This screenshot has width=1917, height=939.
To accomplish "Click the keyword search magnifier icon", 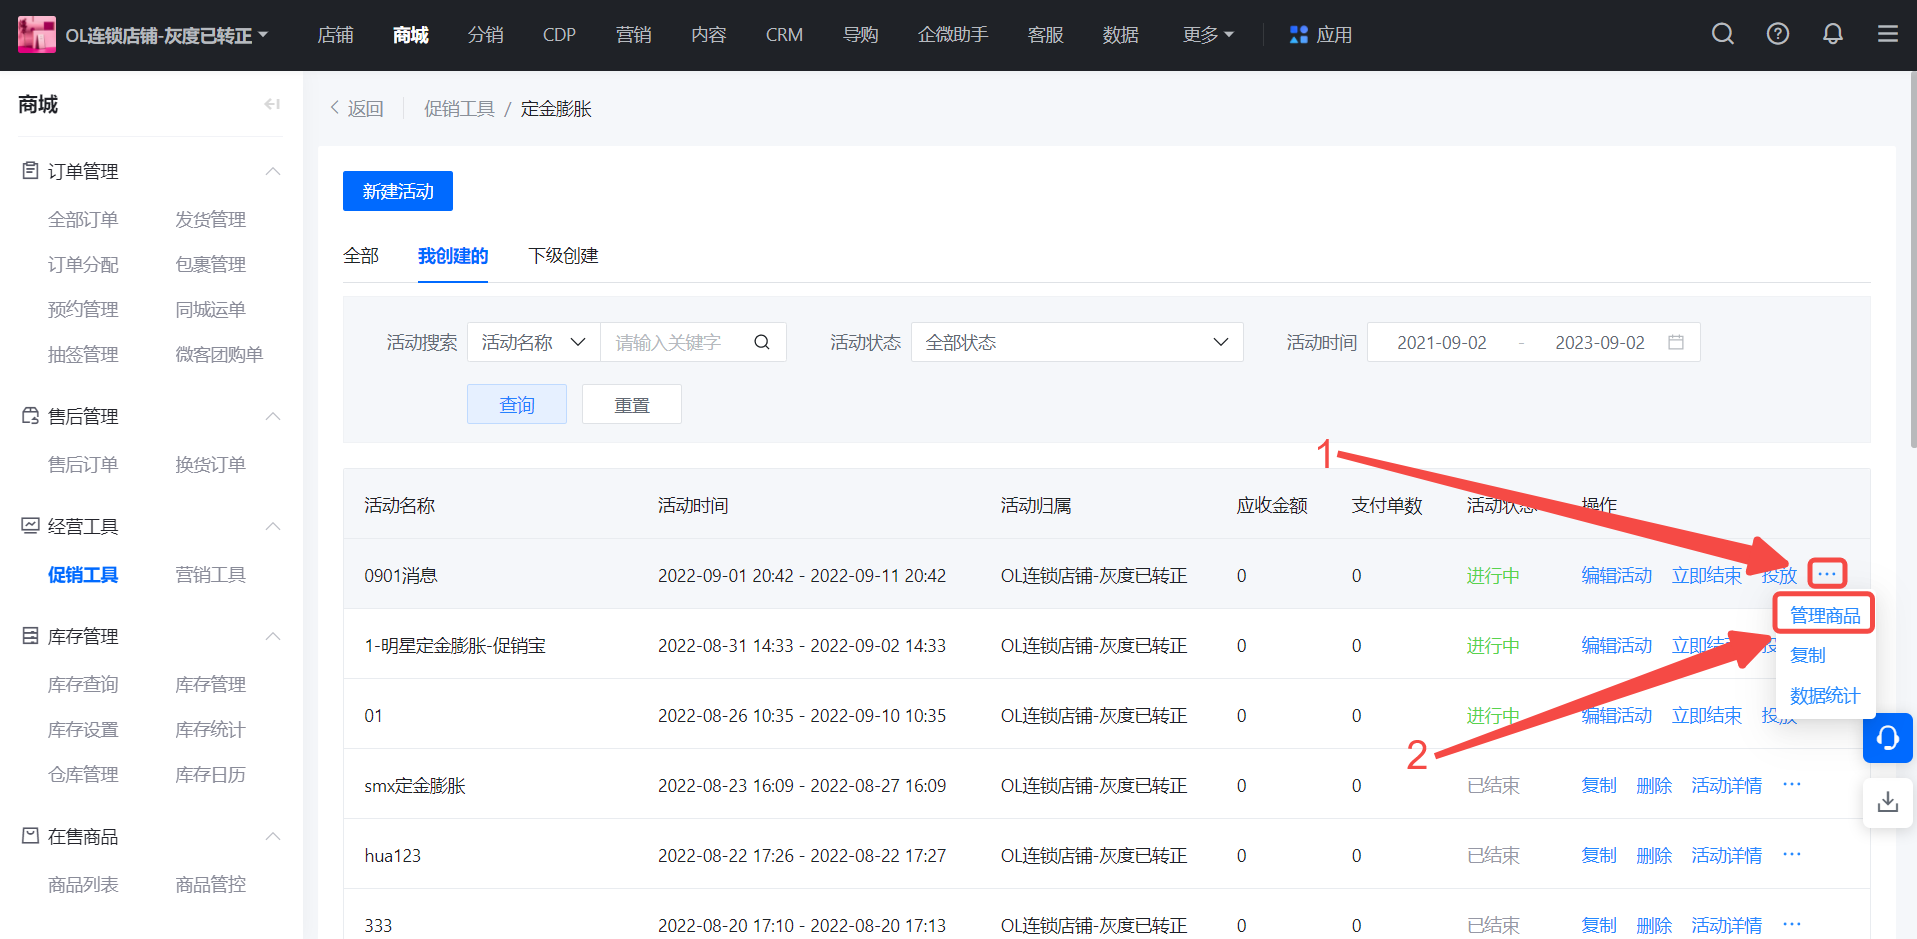I will click(x=762, y=342).
